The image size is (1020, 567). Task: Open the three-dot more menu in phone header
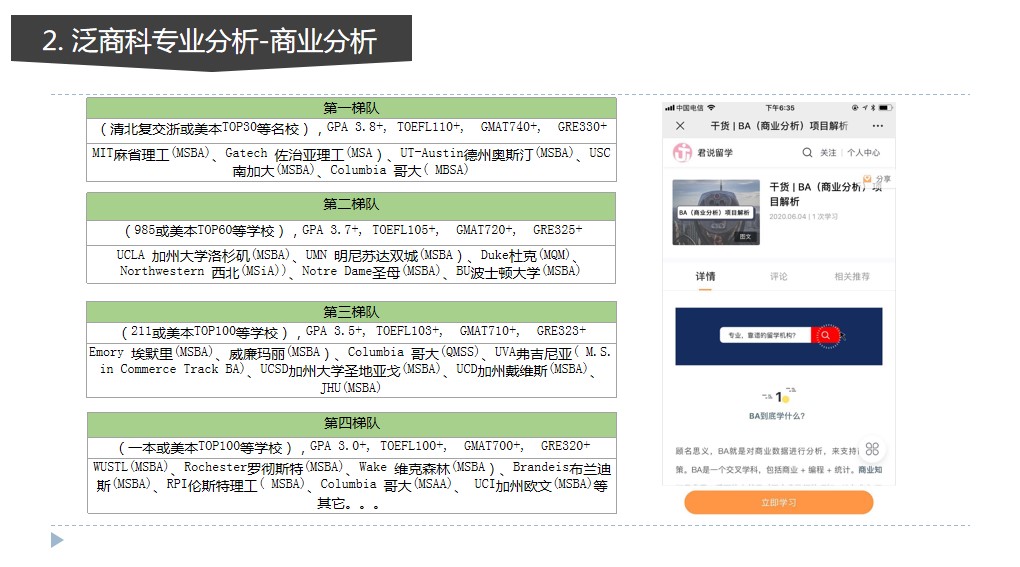click(x=878, y=125)
